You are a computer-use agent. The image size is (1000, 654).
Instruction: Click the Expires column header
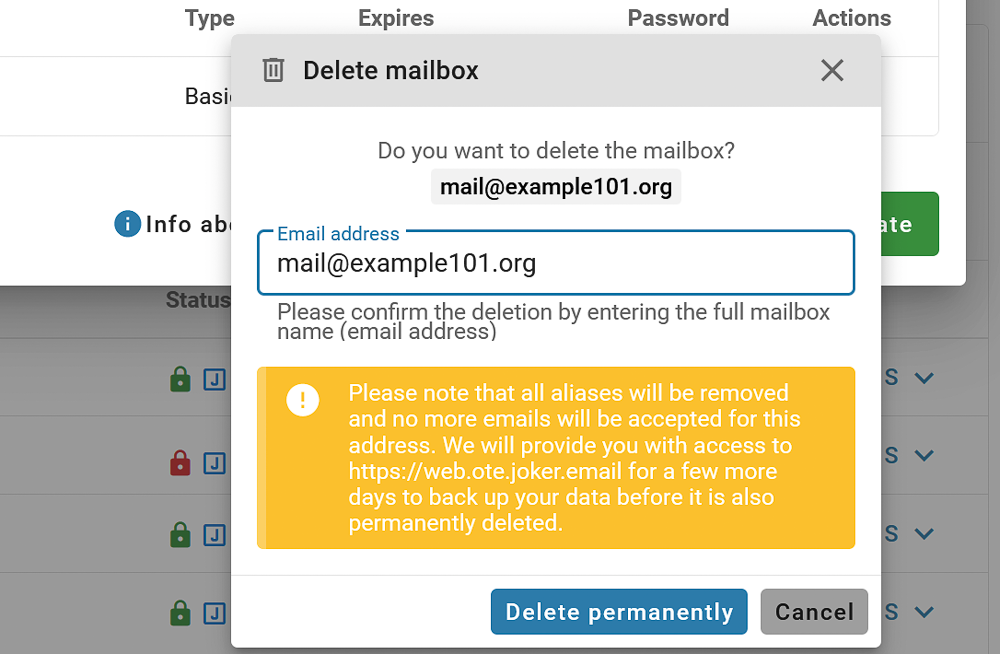pos(396,18)
